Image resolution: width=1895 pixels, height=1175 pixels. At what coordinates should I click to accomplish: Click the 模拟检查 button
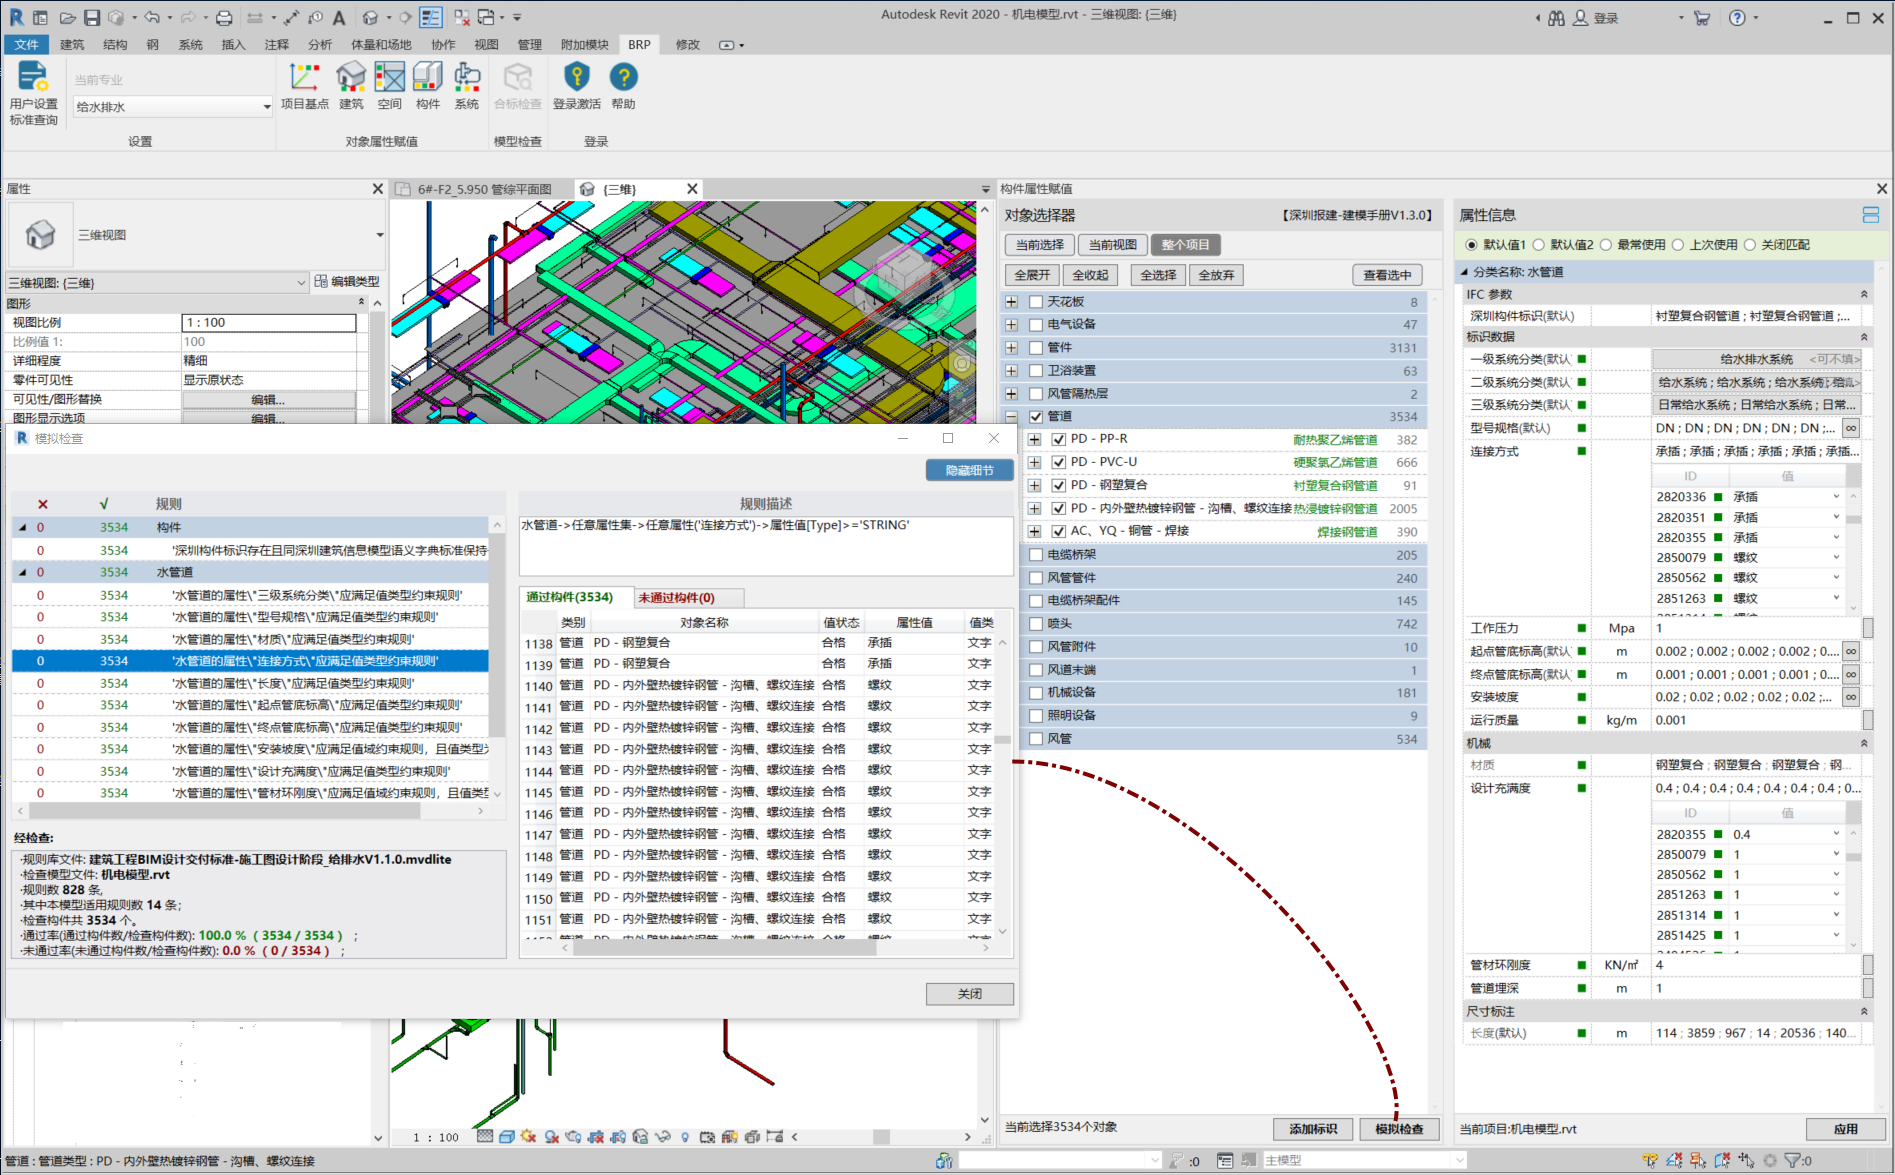[x=1398, y=1129]
